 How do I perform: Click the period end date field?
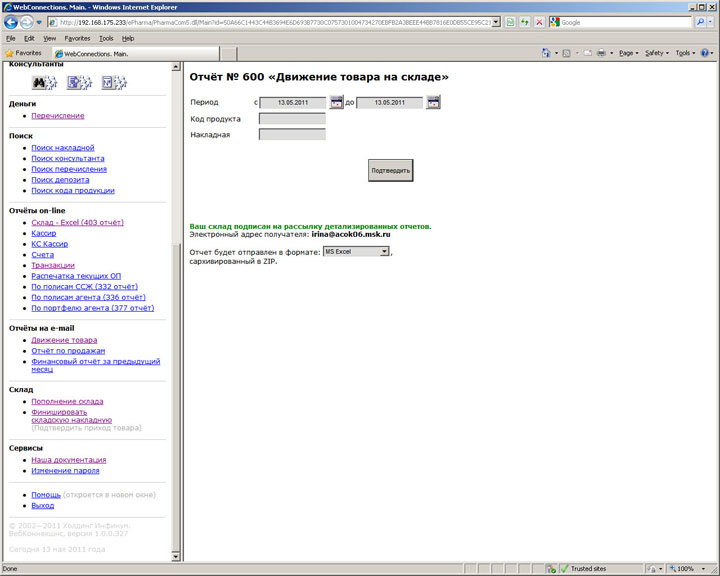point(389,102)
